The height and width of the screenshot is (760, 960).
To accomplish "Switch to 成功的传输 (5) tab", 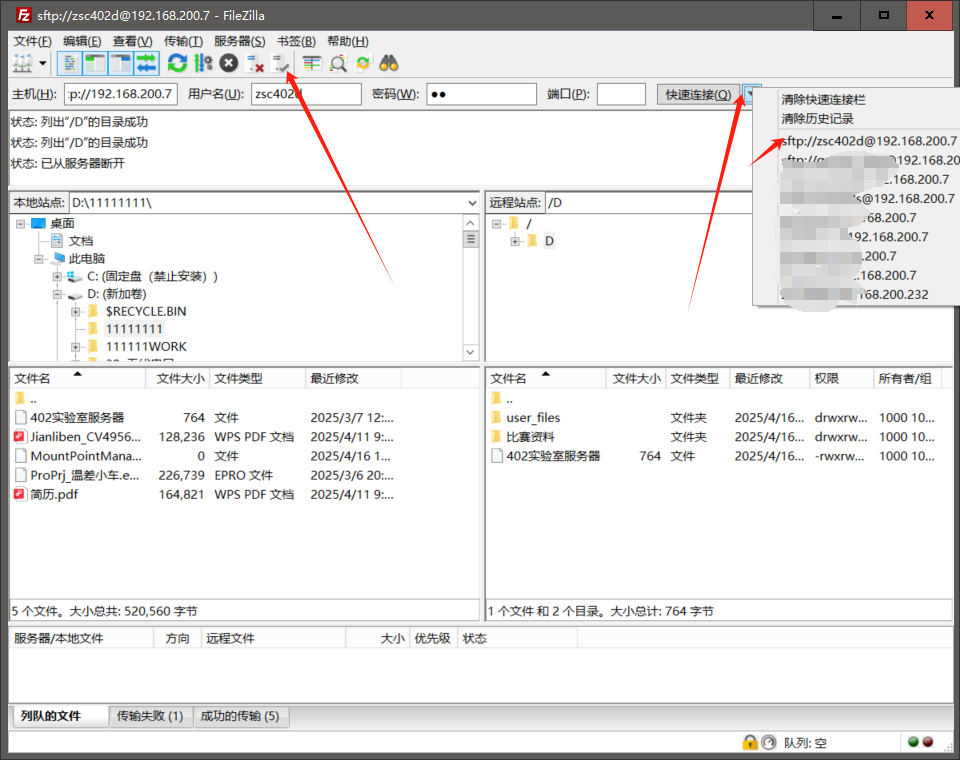I will (x=240, y=716).
